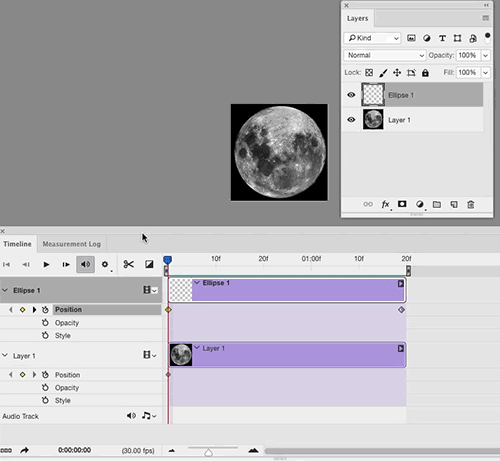Click the Opacity 100% field
Viewport: 500px width, 462px height.
point(468,55)
